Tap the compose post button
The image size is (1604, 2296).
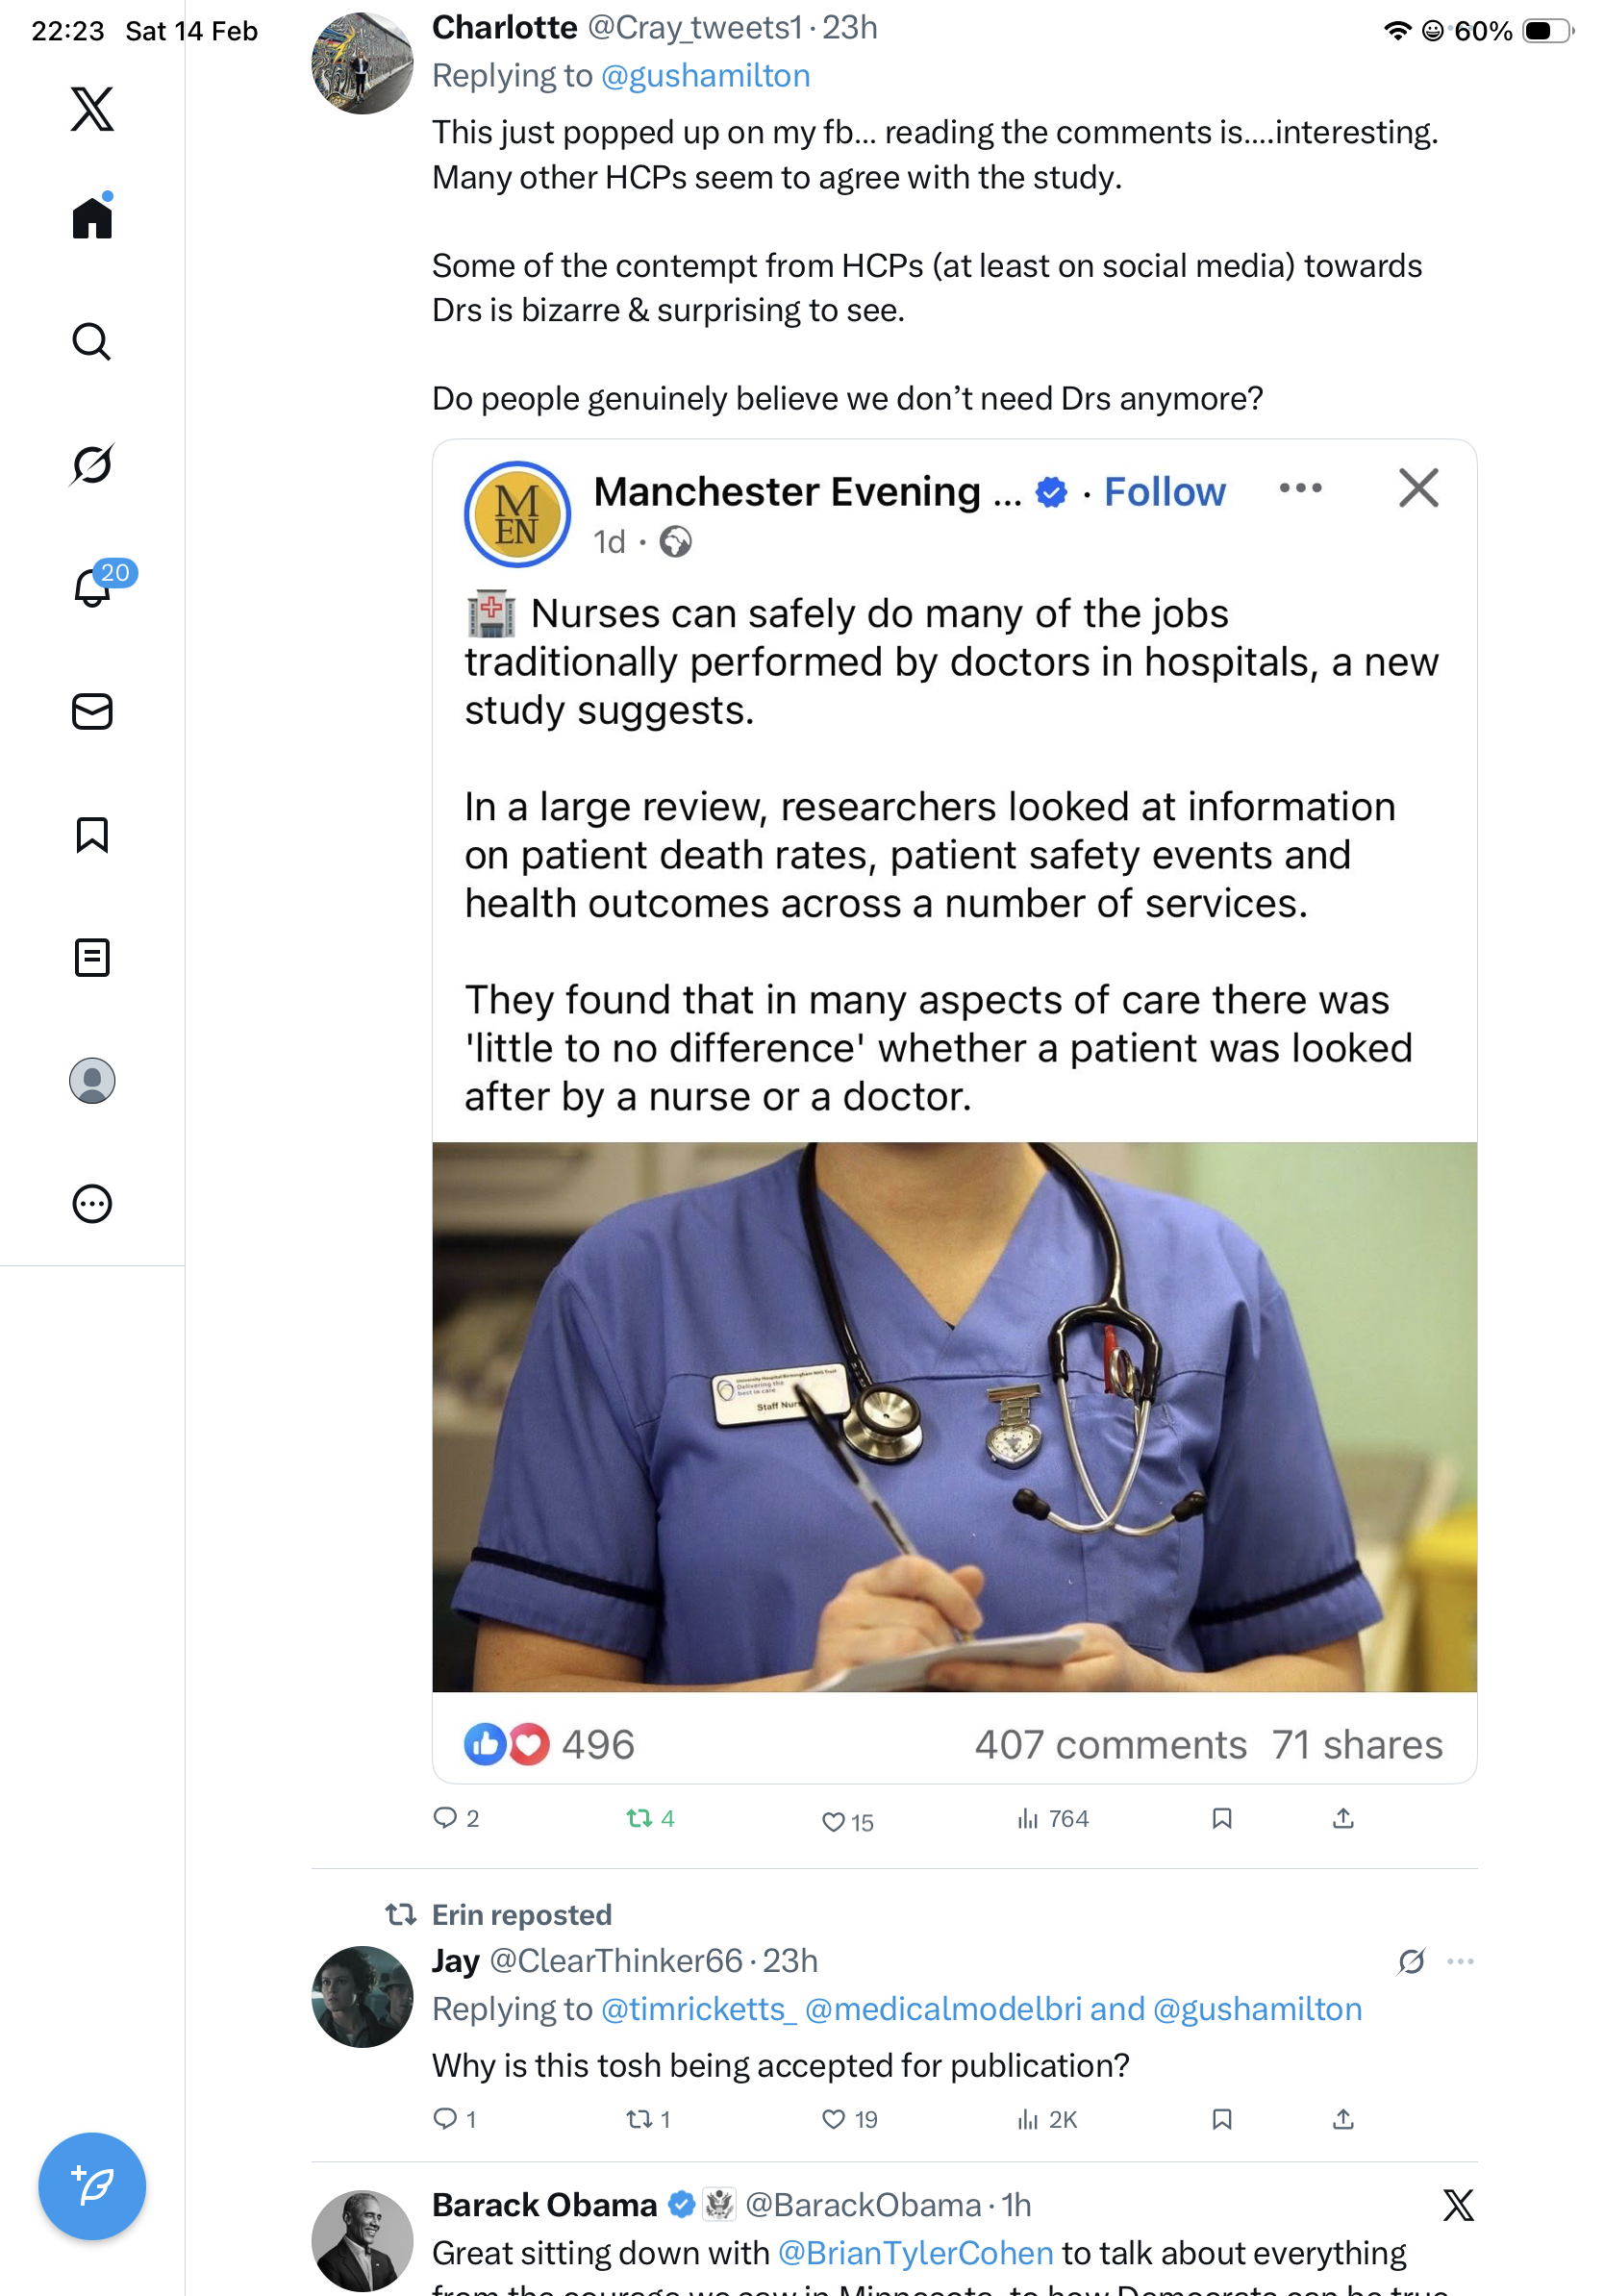(x=92, y=2186)
